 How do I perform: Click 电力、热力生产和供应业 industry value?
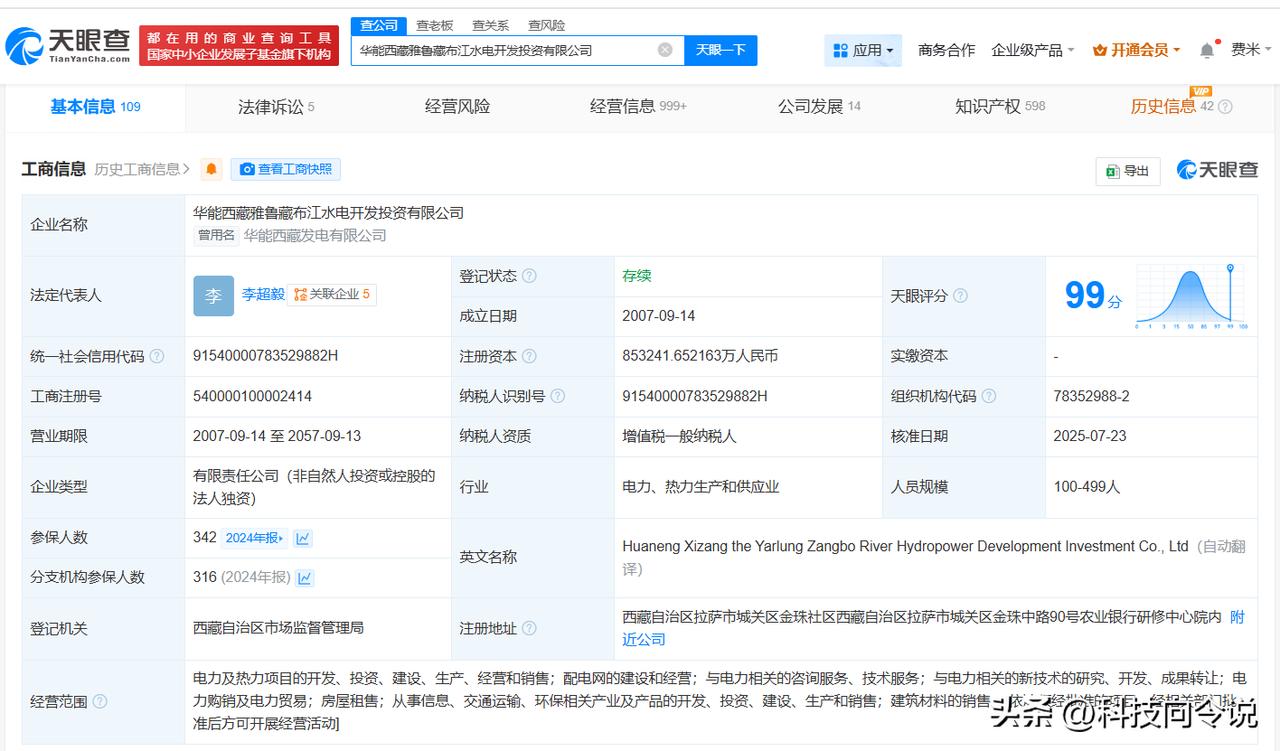700,487
